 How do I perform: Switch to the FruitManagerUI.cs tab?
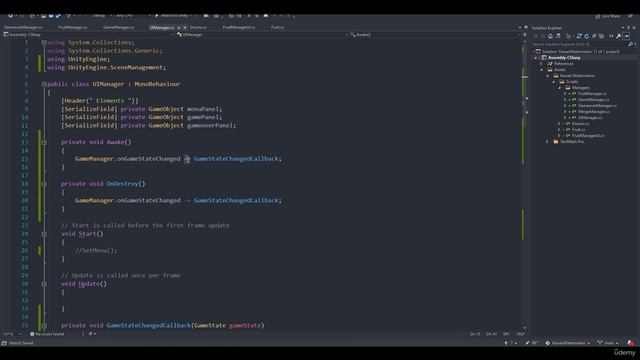pos(239,27)
